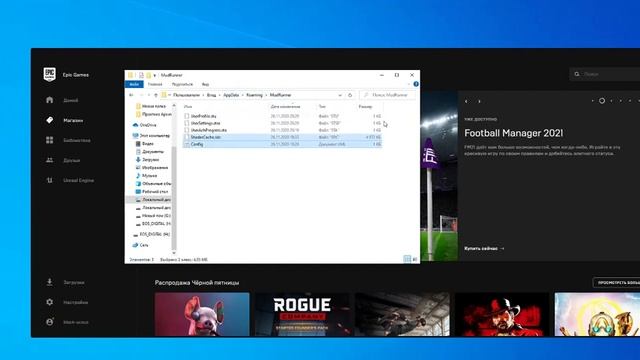
Task: Click 'Купить сейчас' link for Football Manager
Action: 484,248
